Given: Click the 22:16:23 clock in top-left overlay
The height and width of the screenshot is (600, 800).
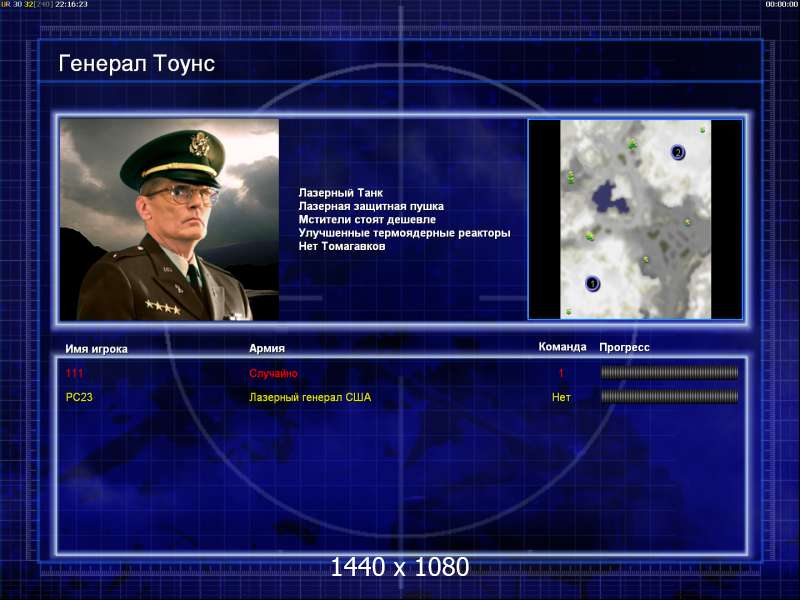Looking at the screenshot, I should pyautogui.click(x=71, y=4).
